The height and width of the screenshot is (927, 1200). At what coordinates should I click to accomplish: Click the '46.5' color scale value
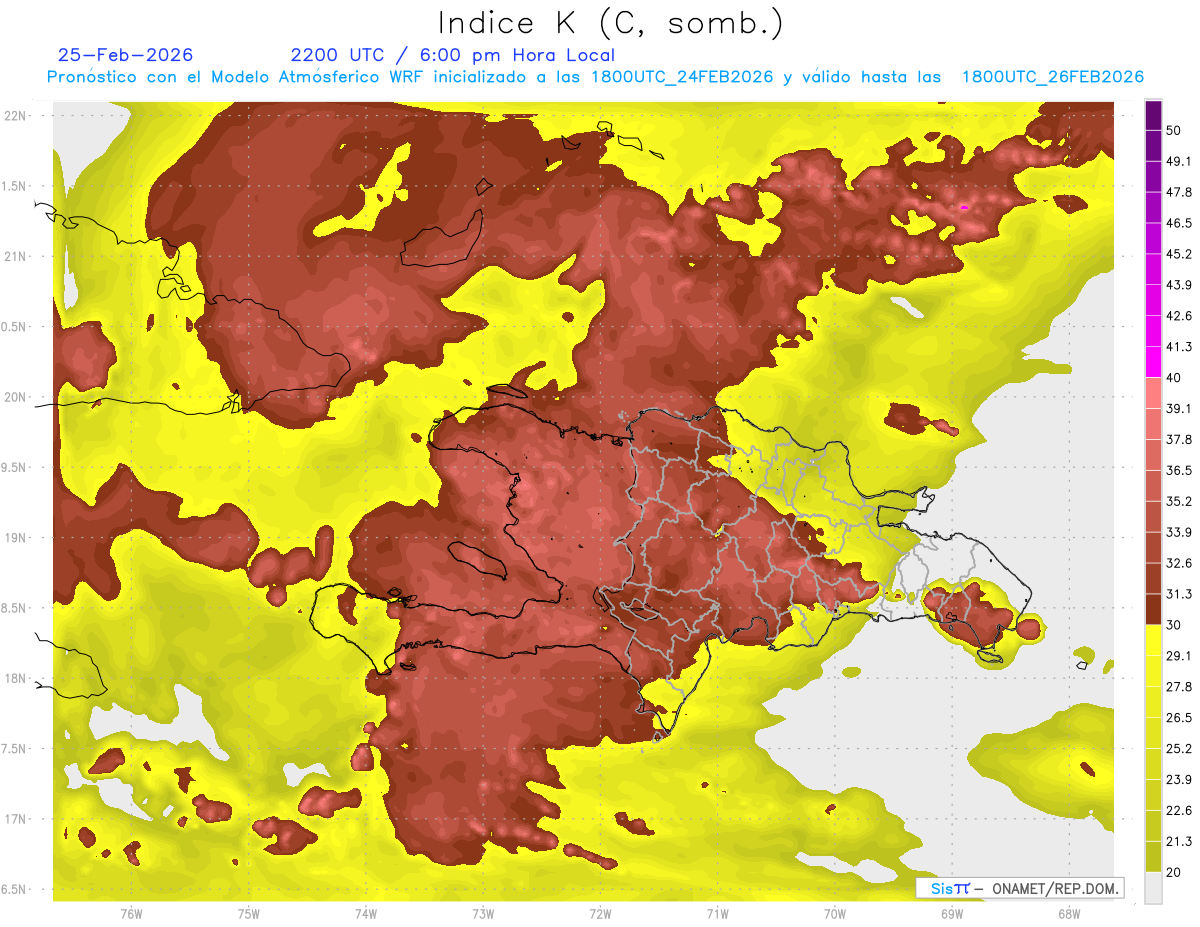click(1179, 223)
